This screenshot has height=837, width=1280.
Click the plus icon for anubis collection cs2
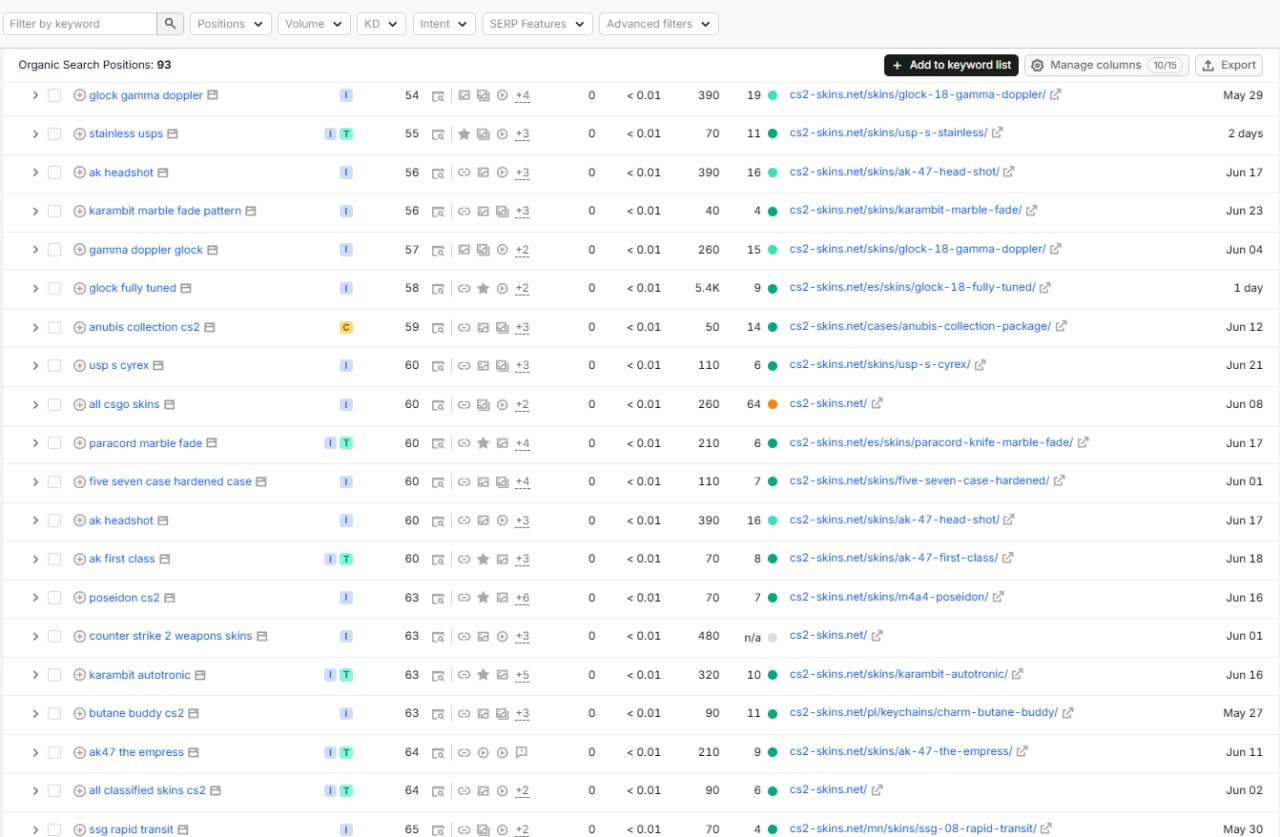tap(80, 328)
